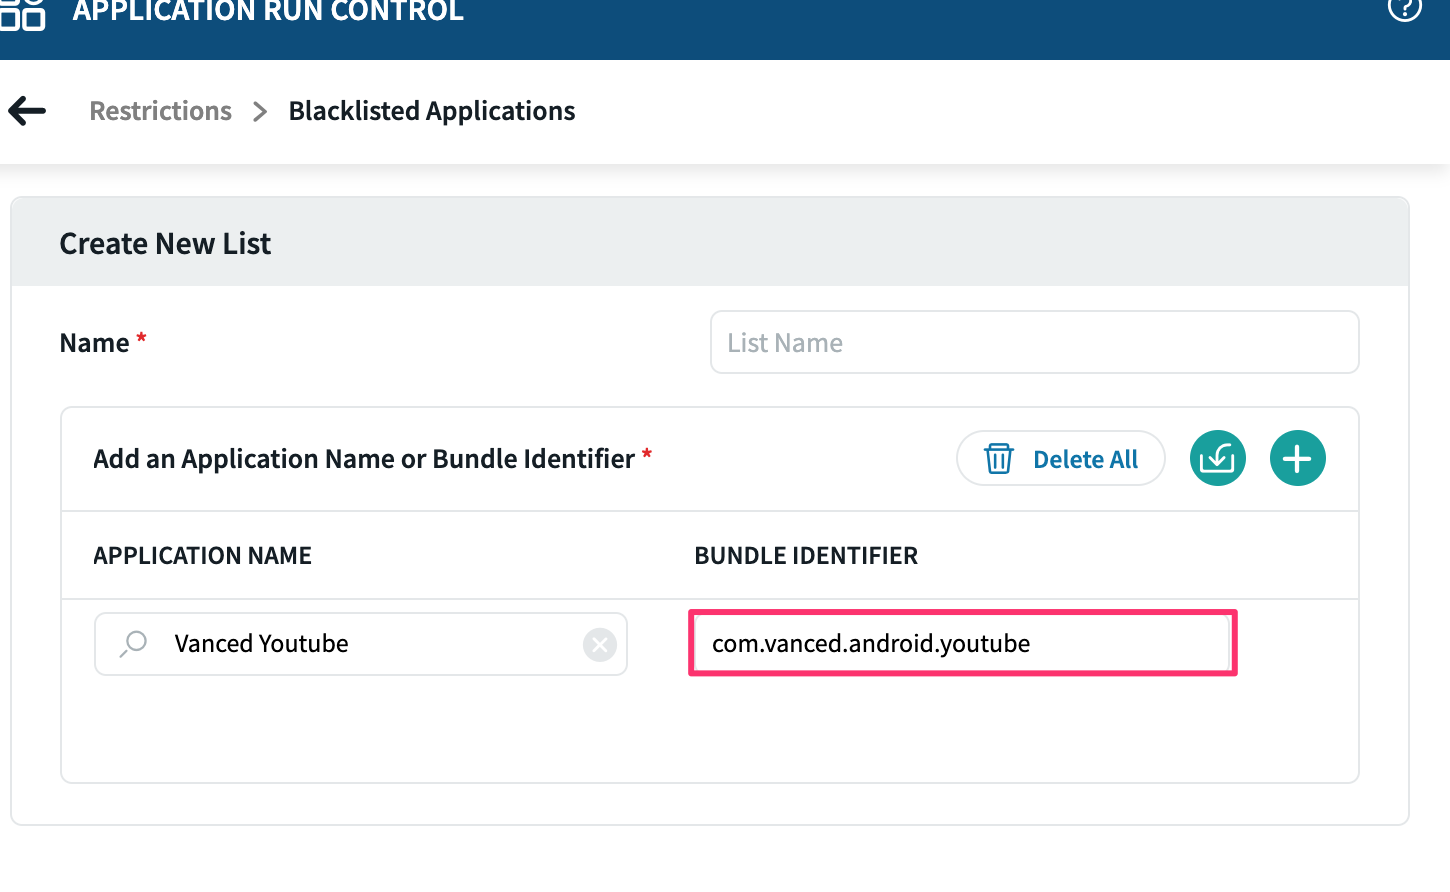Click the Vanced Youtube application name field
Screen dimensions: 1450x892
[360, 644]
